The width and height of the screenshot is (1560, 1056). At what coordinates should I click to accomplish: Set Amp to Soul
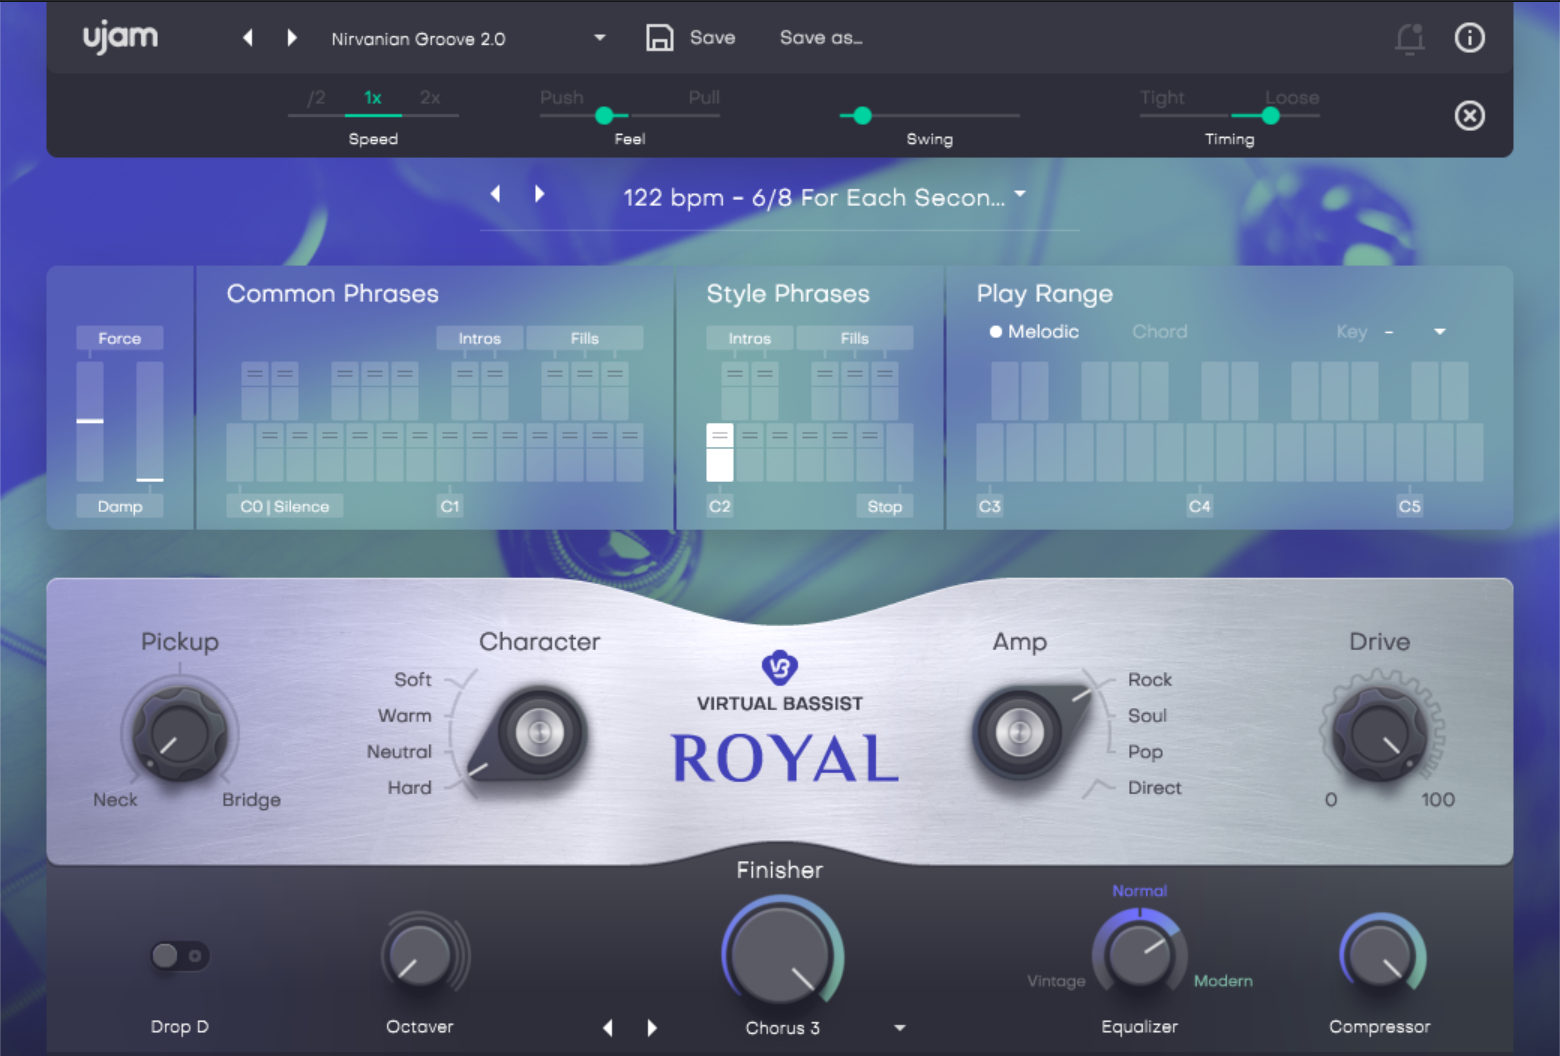1147,716
